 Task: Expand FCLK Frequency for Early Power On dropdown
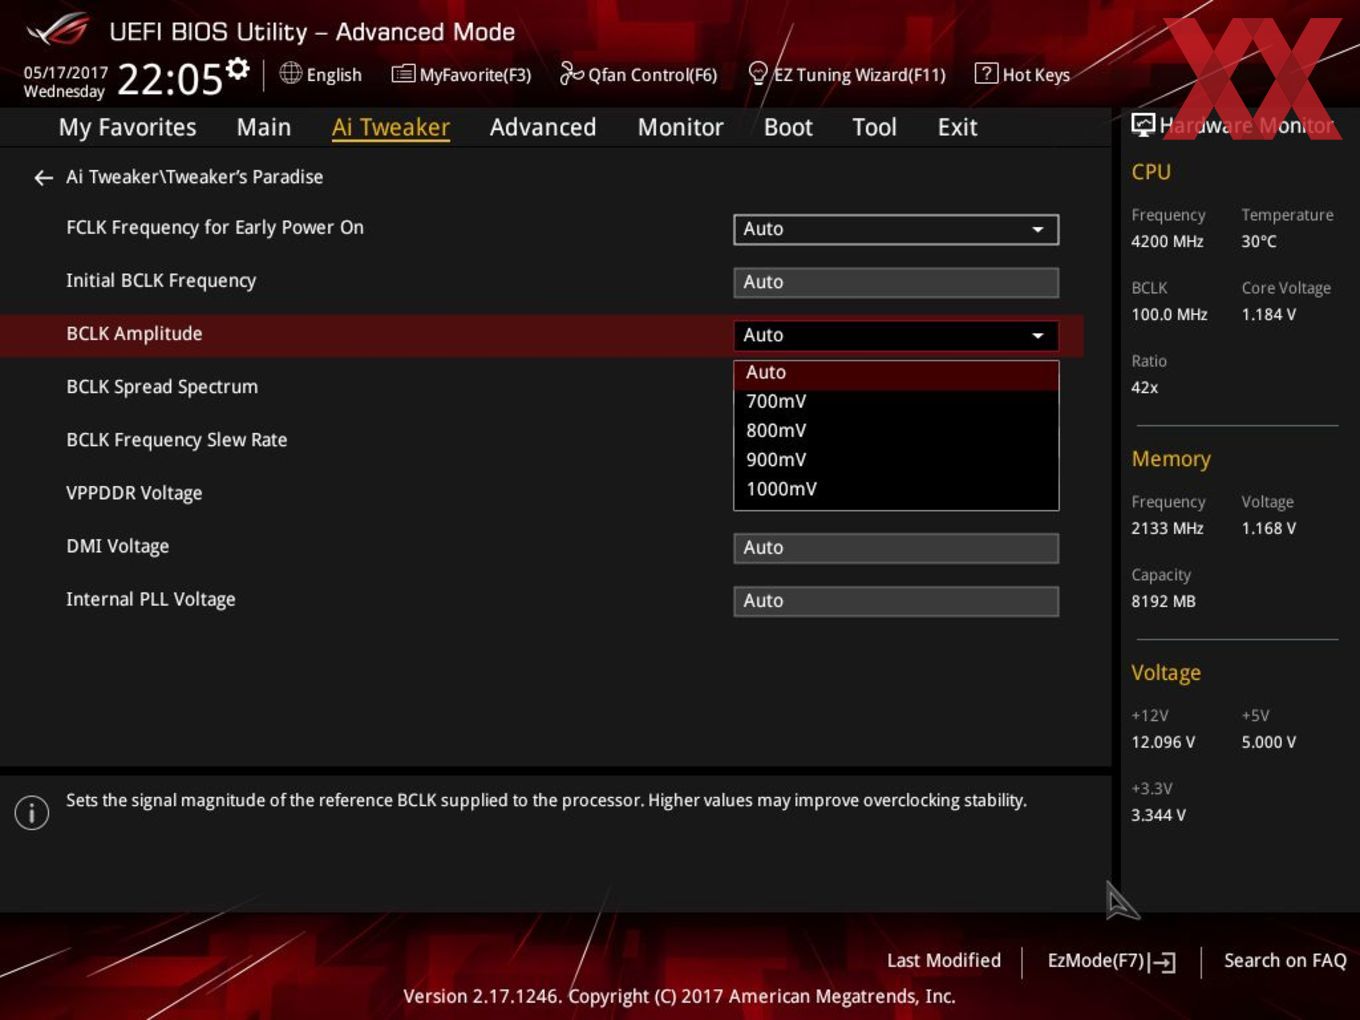tap(896, 229)
